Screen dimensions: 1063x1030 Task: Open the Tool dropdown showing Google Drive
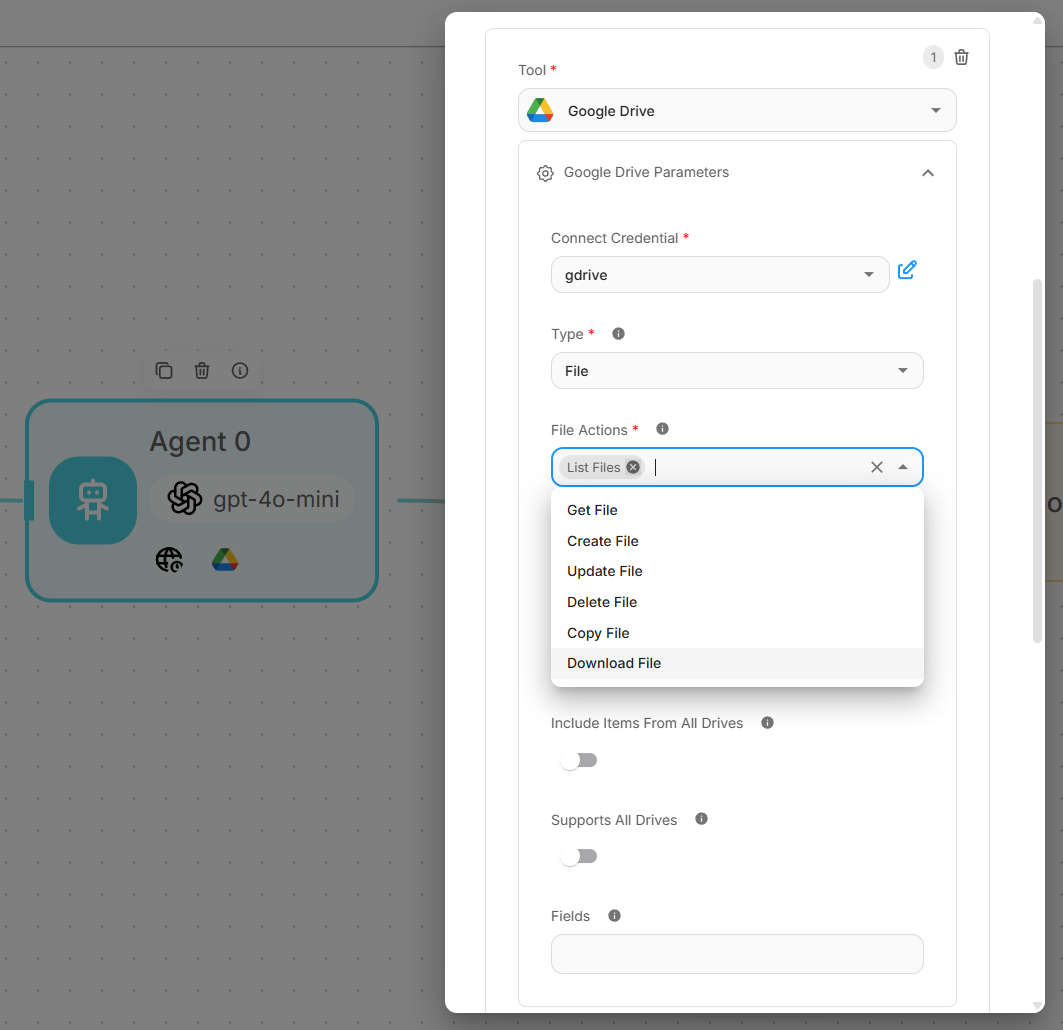pyautogui.click(x=737, y=111)
